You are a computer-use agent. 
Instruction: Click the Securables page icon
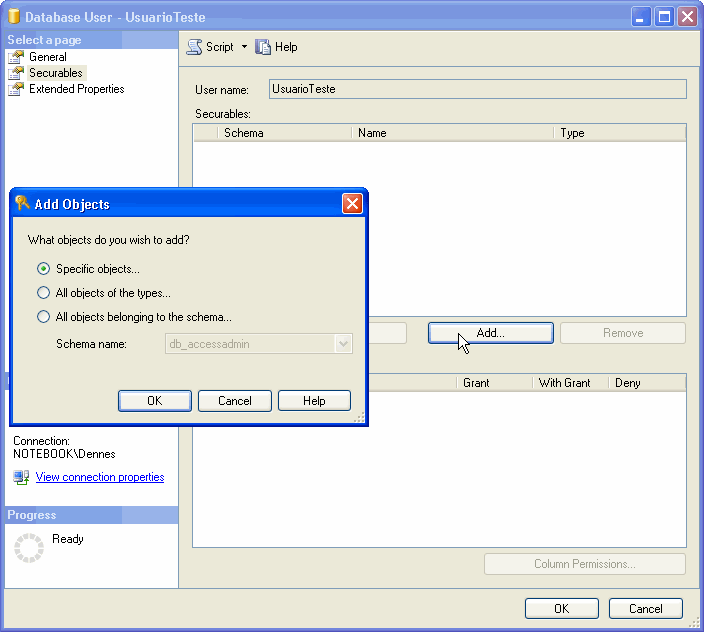coord(16,73)
